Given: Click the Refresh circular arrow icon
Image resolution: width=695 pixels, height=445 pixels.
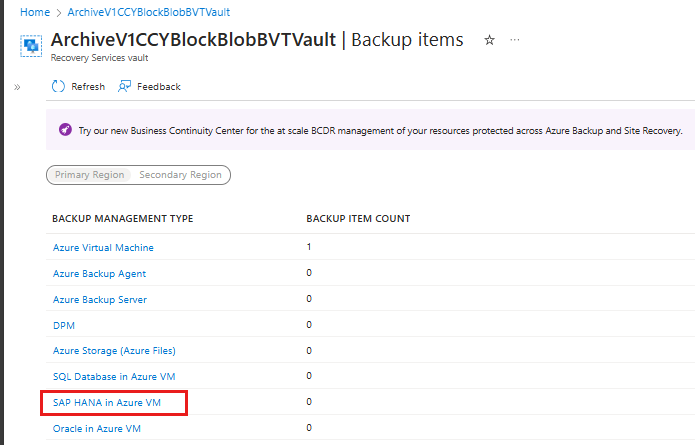Looking at the screenshot, I should click(58, 86).
